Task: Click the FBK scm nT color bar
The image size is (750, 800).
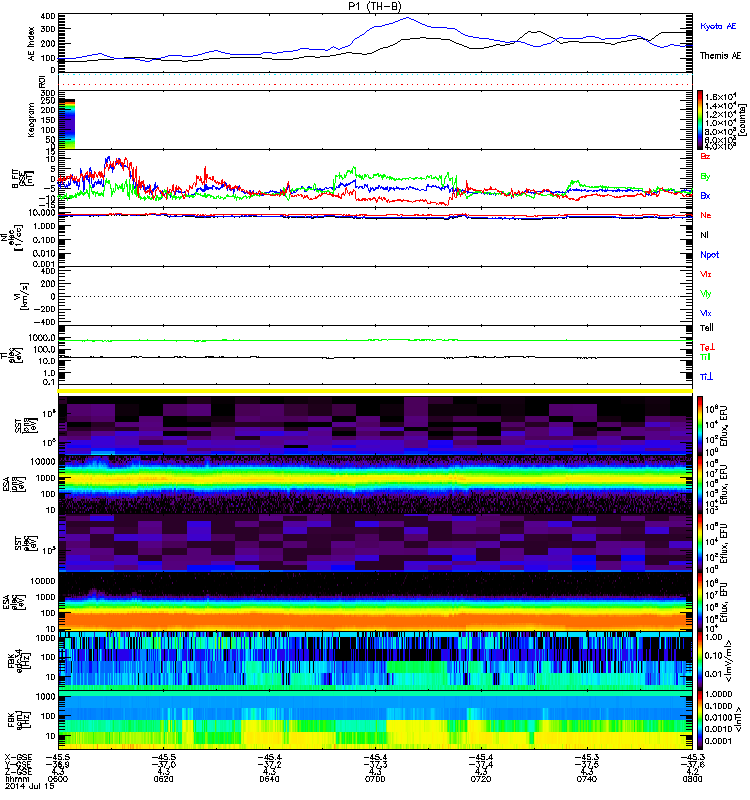Action: pos(700,720)
